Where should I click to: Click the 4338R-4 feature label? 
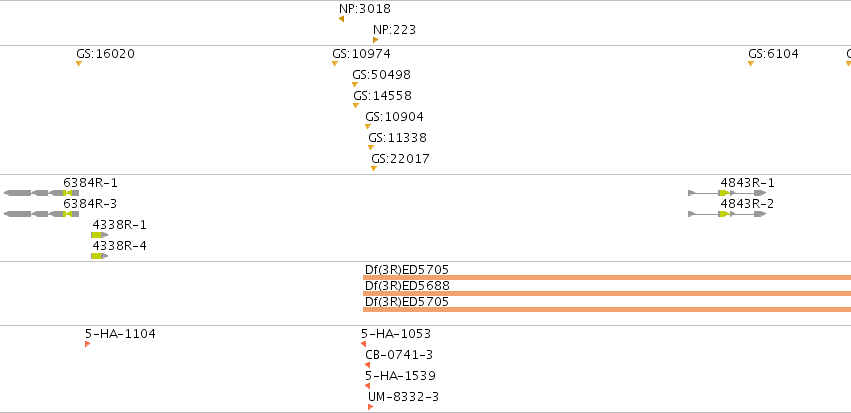119,246
